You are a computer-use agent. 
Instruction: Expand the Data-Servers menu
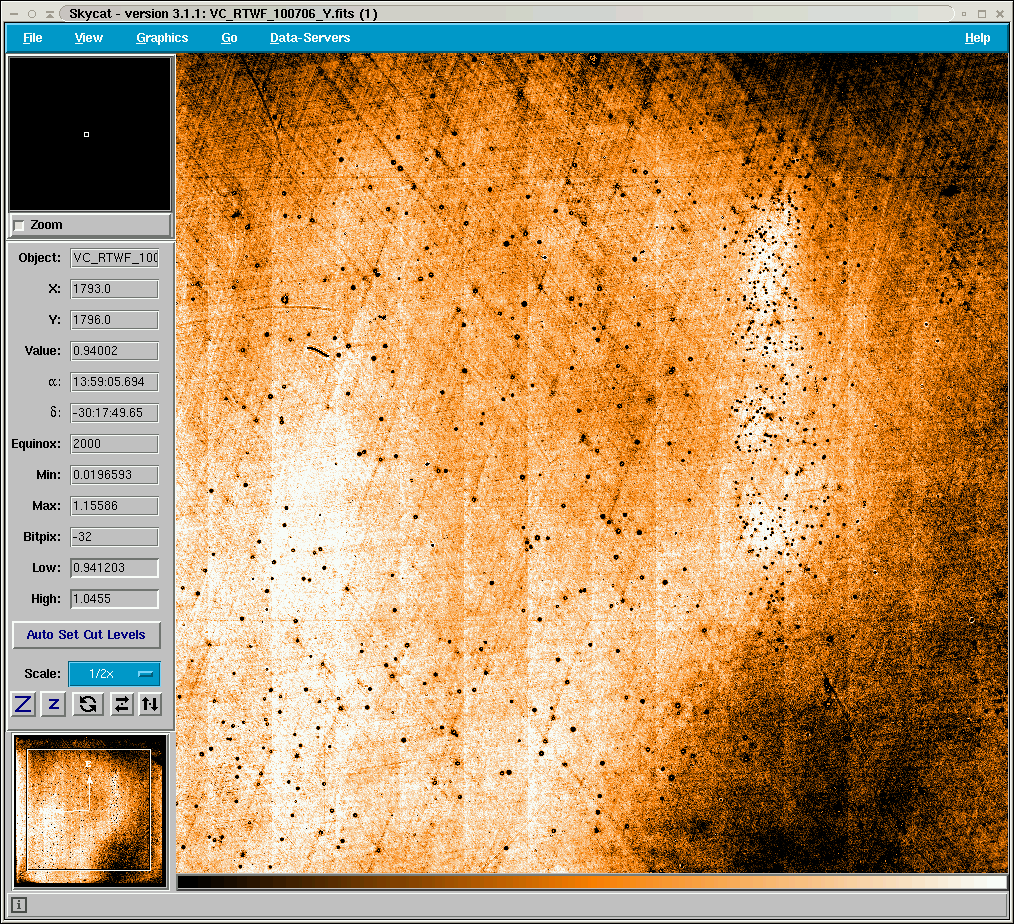(x=310, y=38)
